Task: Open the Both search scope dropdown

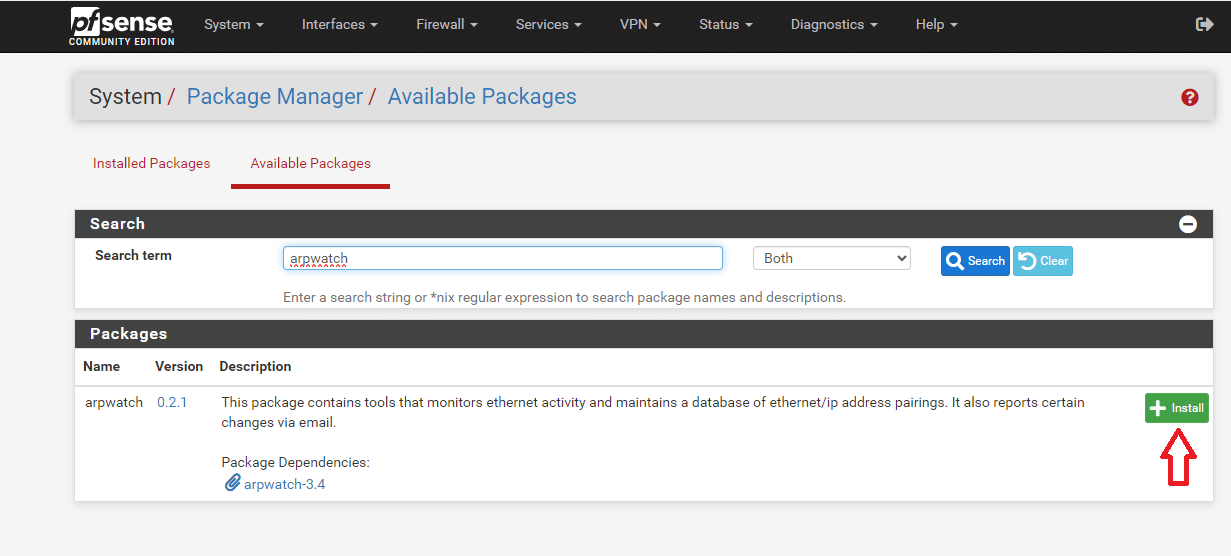Action: tap(832, 258)
